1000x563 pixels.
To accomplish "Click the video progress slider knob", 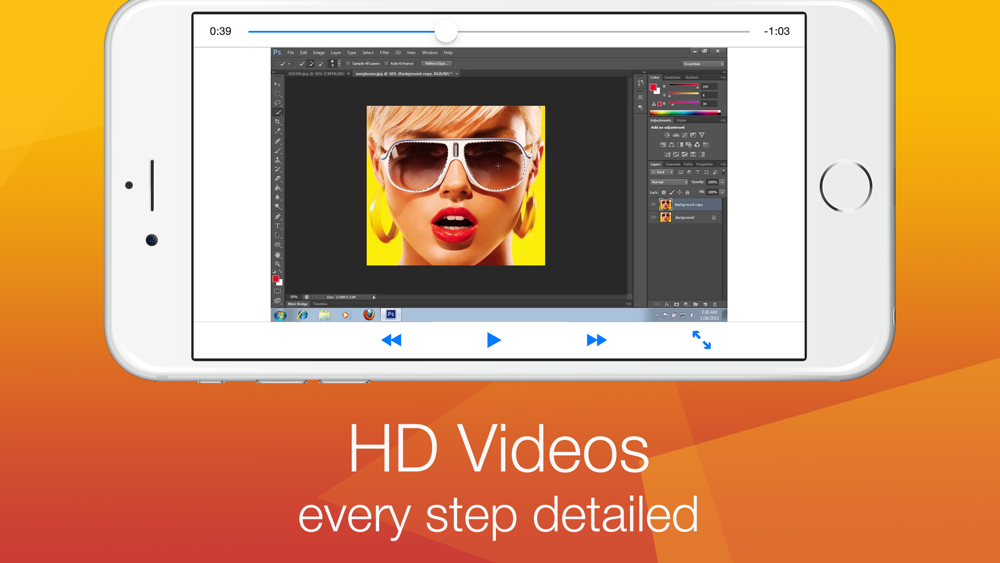I will point(446,31).
